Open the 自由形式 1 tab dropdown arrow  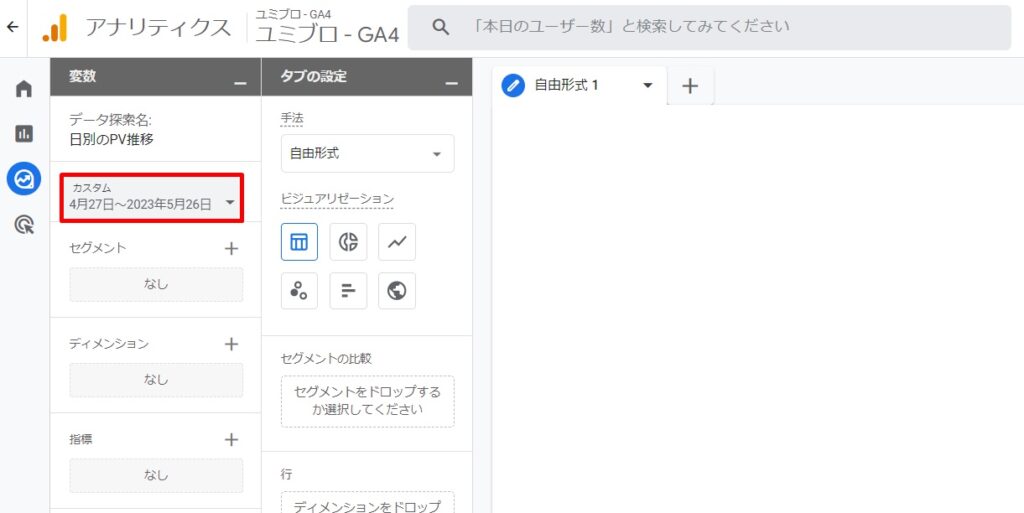coord(647,86)
